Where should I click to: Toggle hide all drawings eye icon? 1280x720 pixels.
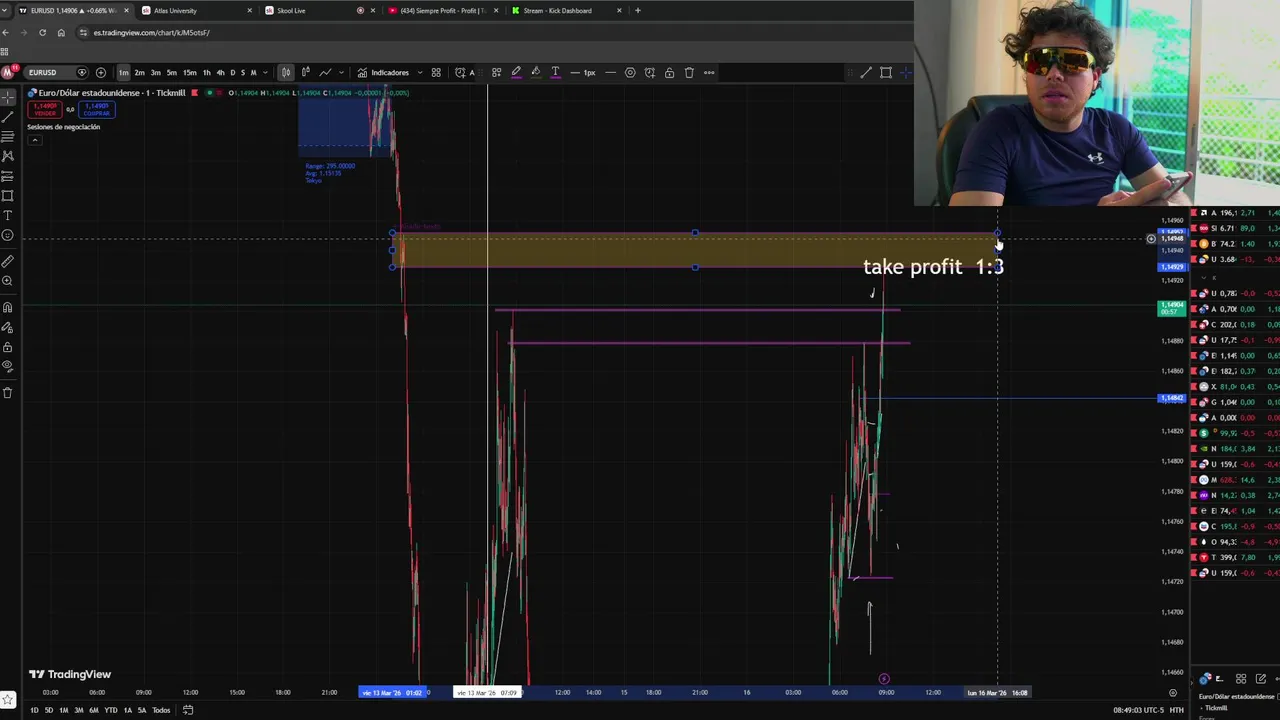coord(7,366)
